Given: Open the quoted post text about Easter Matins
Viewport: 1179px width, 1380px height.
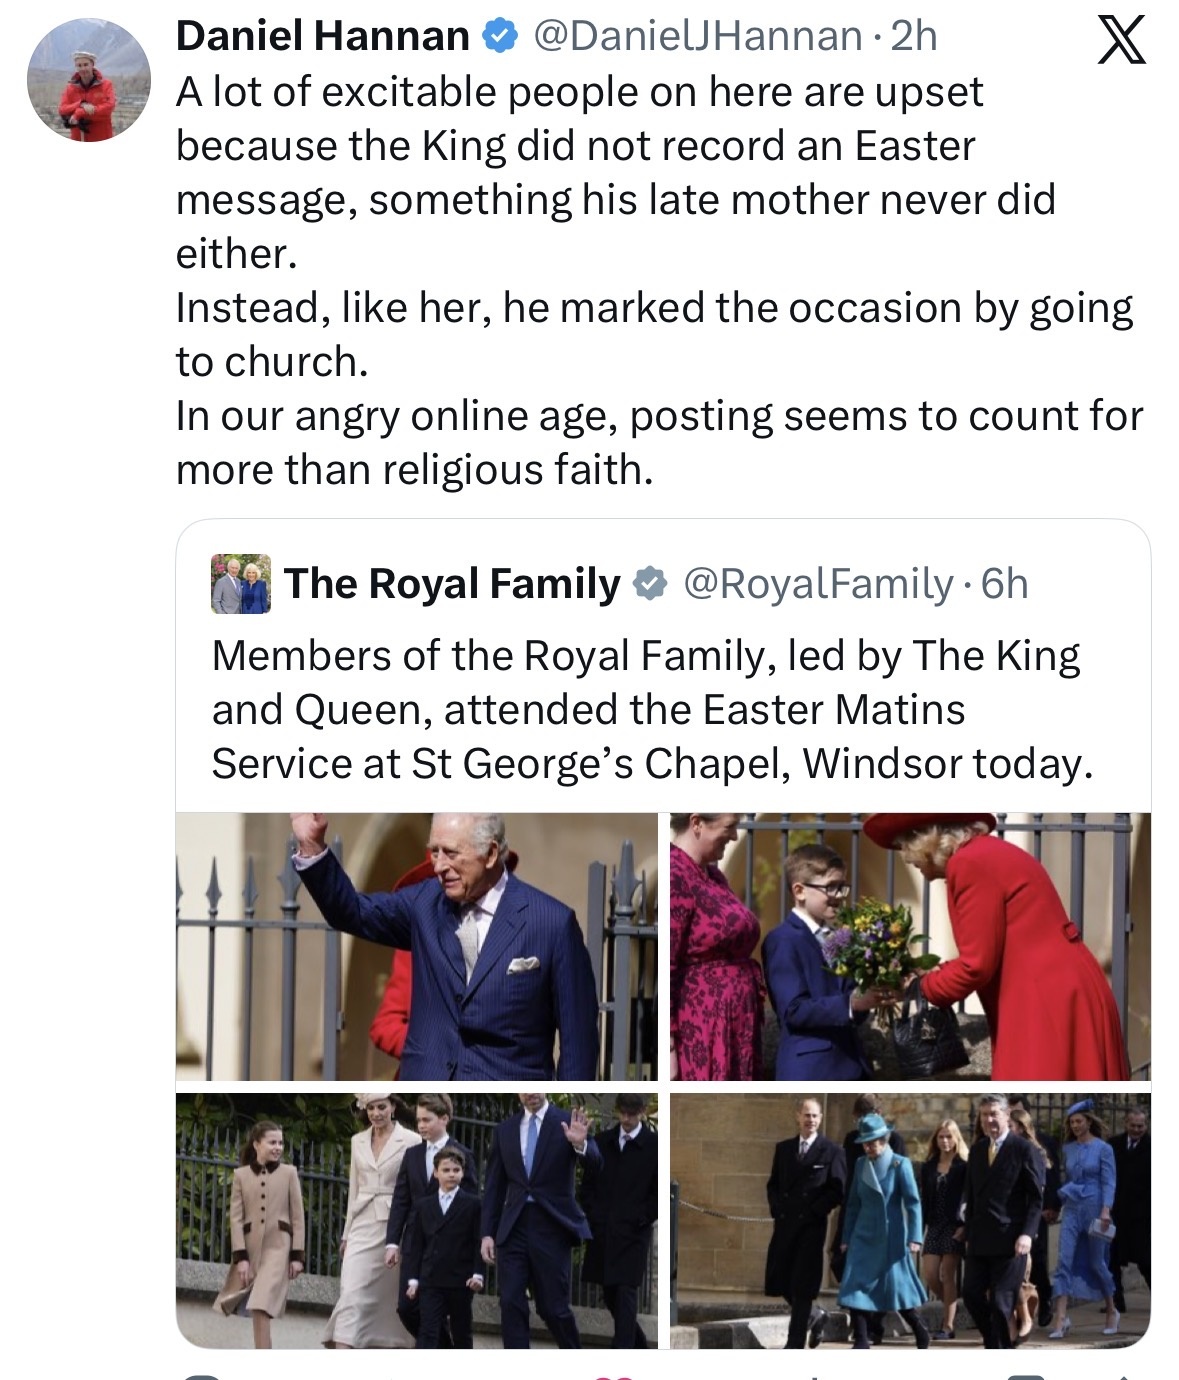Looking at the screenshot, I should (650, 709).
